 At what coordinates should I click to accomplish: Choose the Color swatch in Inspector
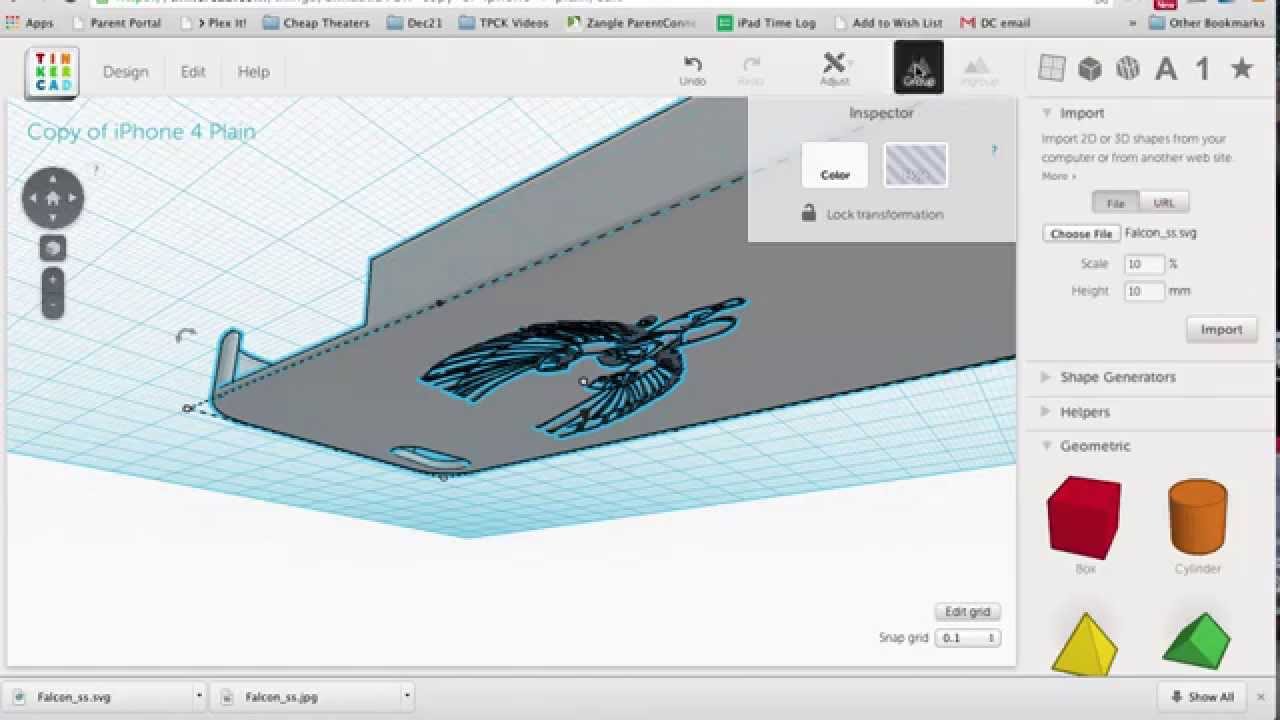[x=835, y=165]
